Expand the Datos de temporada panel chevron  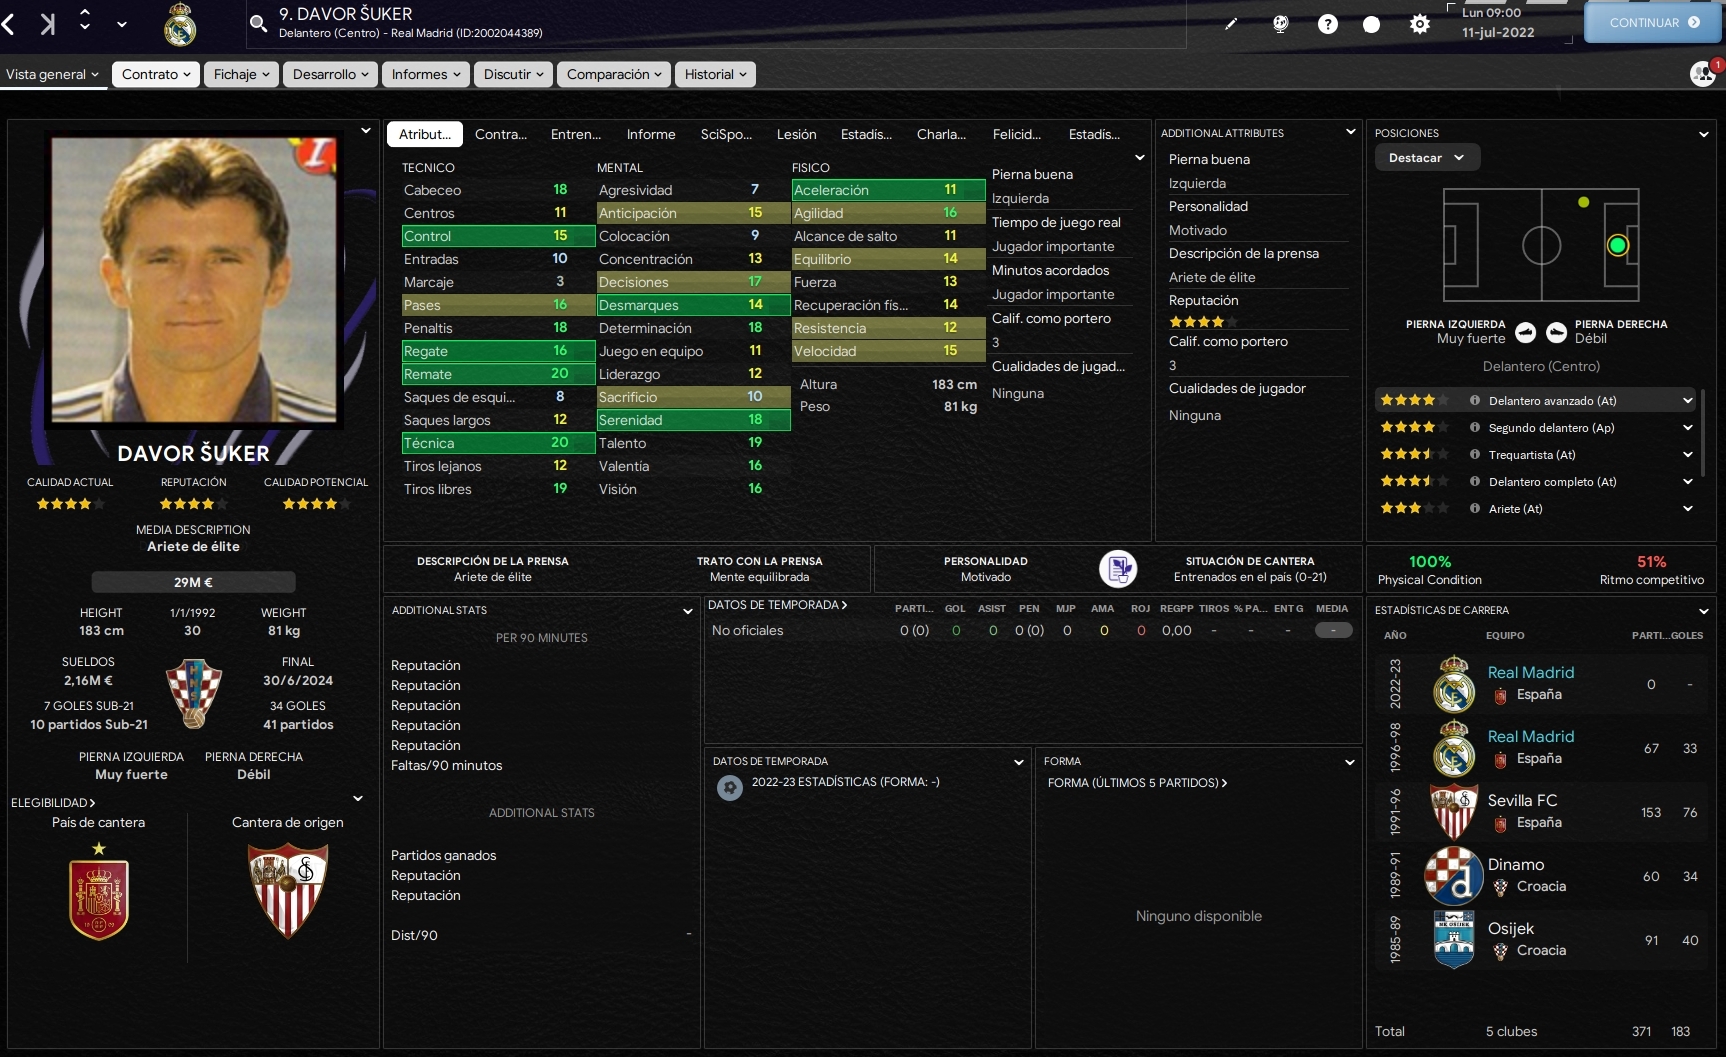click(1019, 762)
